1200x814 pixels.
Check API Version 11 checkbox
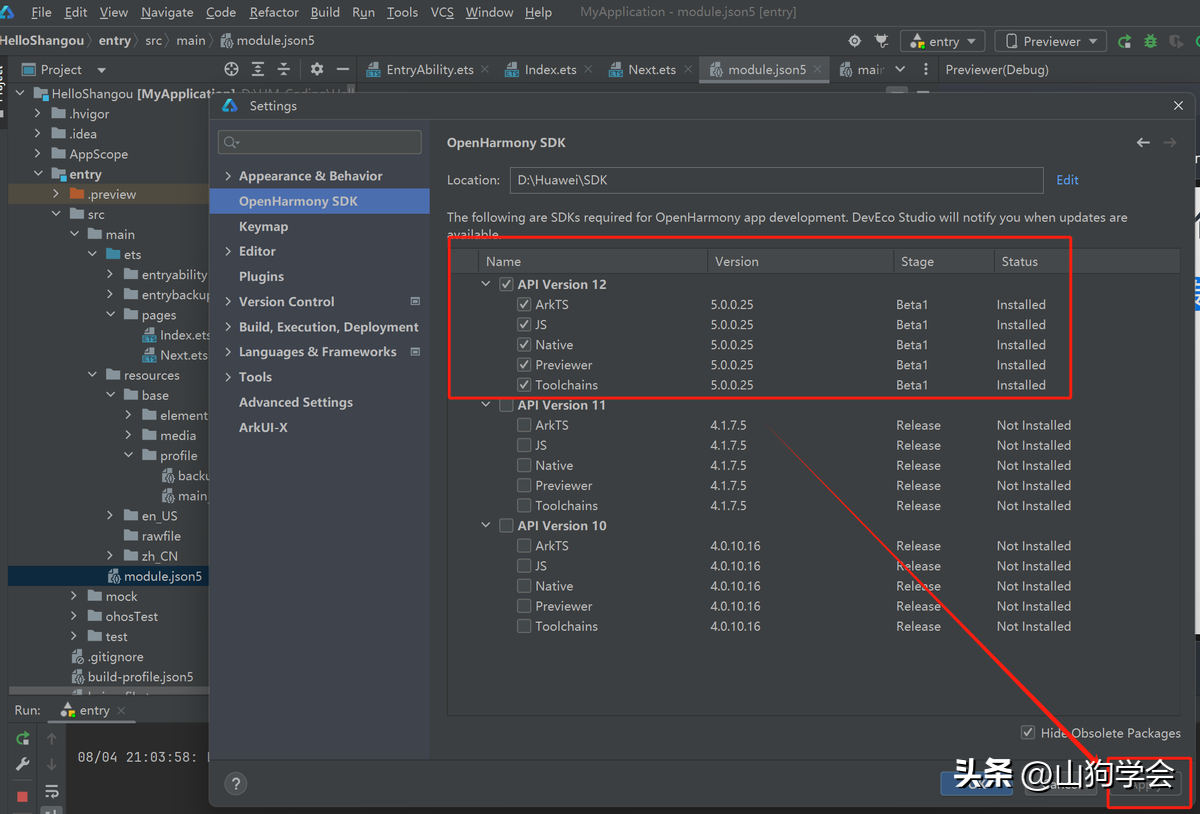pos(506,405)
